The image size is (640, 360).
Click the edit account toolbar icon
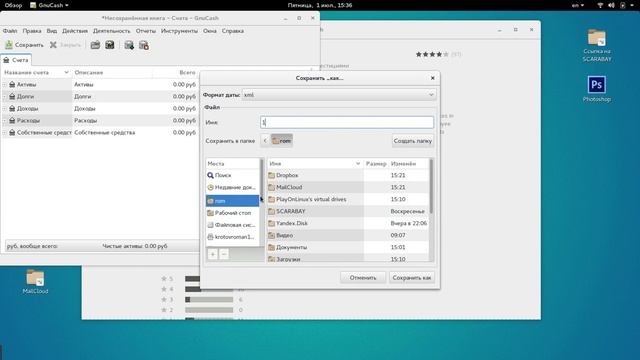tap(110, 45)
